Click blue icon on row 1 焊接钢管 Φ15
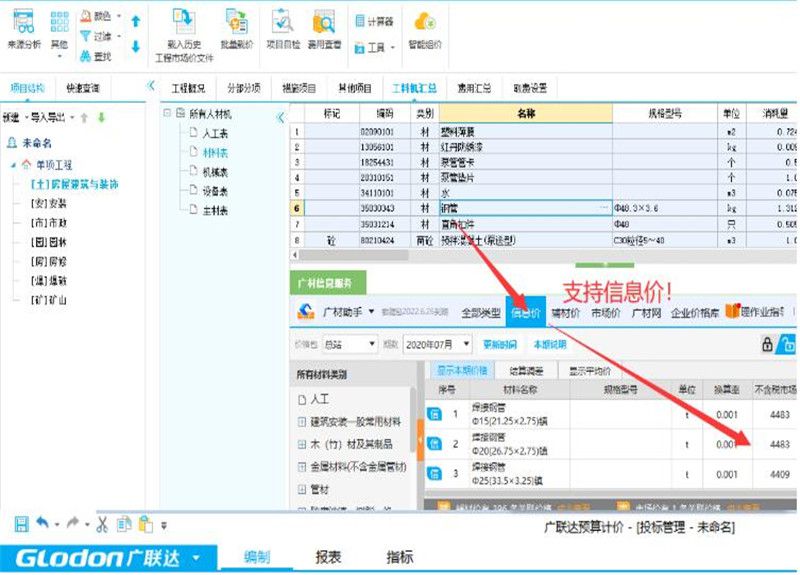 (x=434, y=414)
